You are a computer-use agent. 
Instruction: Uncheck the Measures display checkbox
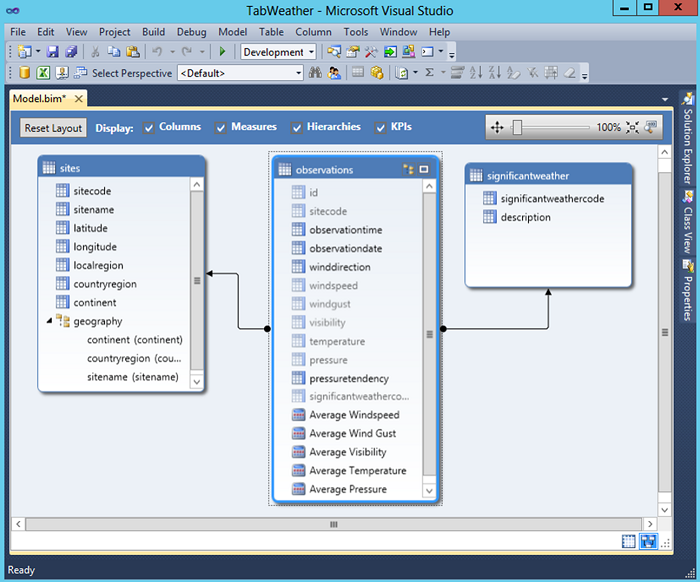point(221,128)
